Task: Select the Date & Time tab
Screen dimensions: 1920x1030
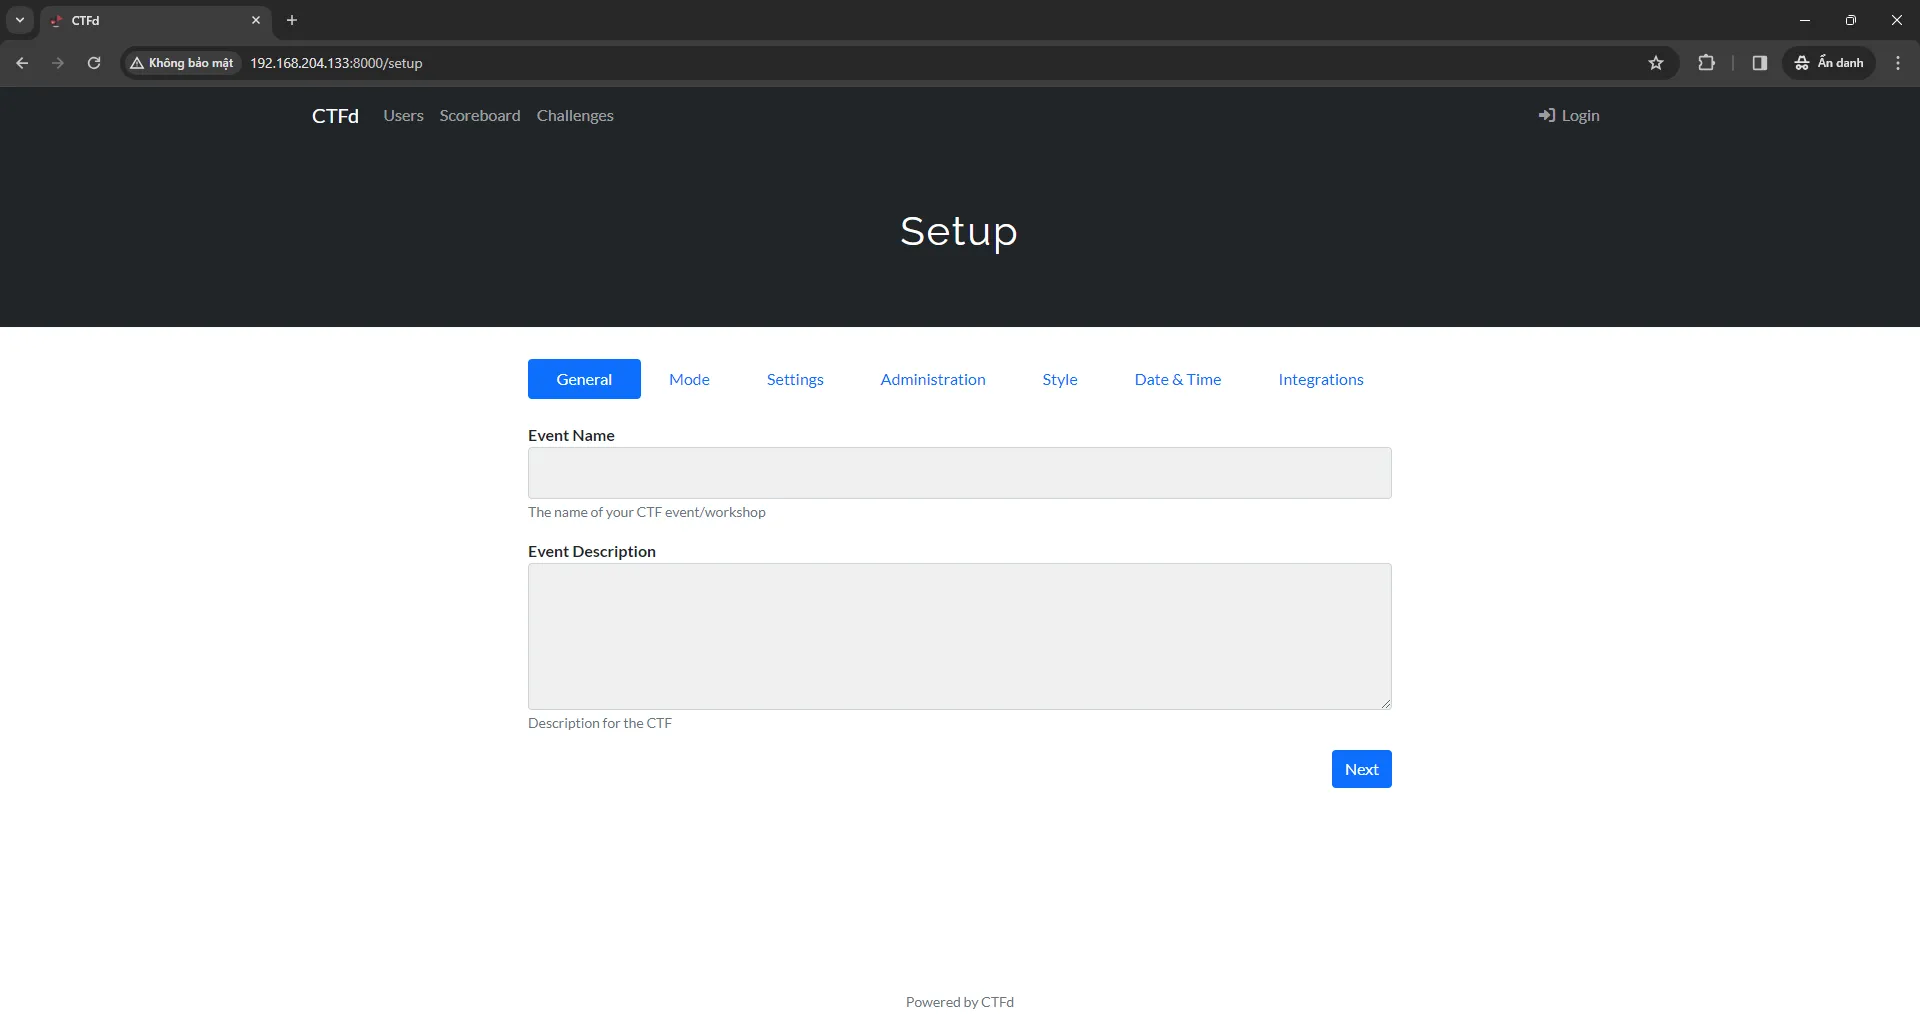Action: click(1177, 379)
